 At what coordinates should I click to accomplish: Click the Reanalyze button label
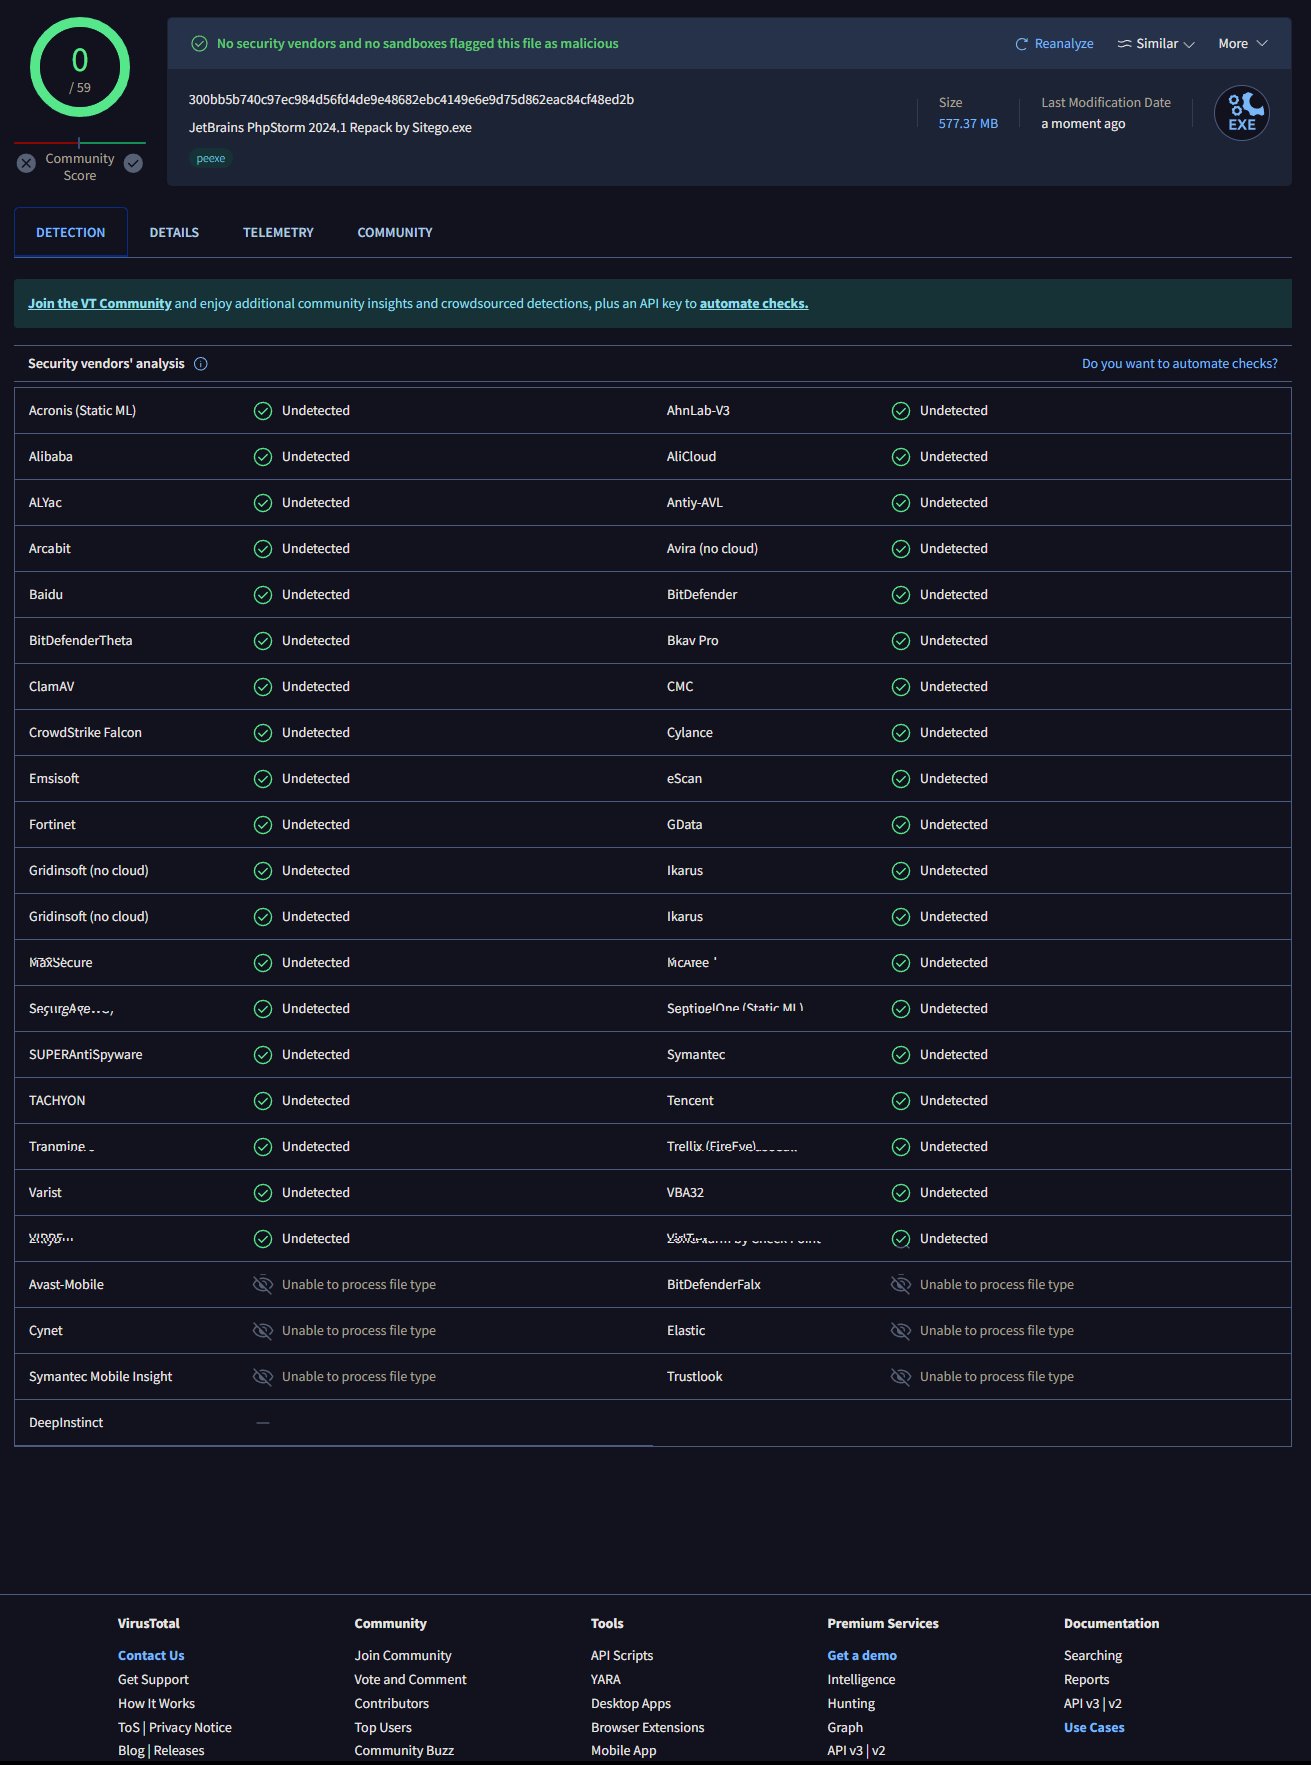tap(1064, 44)
